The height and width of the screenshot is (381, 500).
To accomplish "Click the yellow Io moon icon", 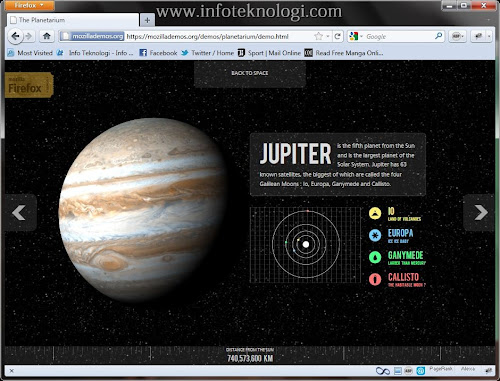I will tap(375, 213).
